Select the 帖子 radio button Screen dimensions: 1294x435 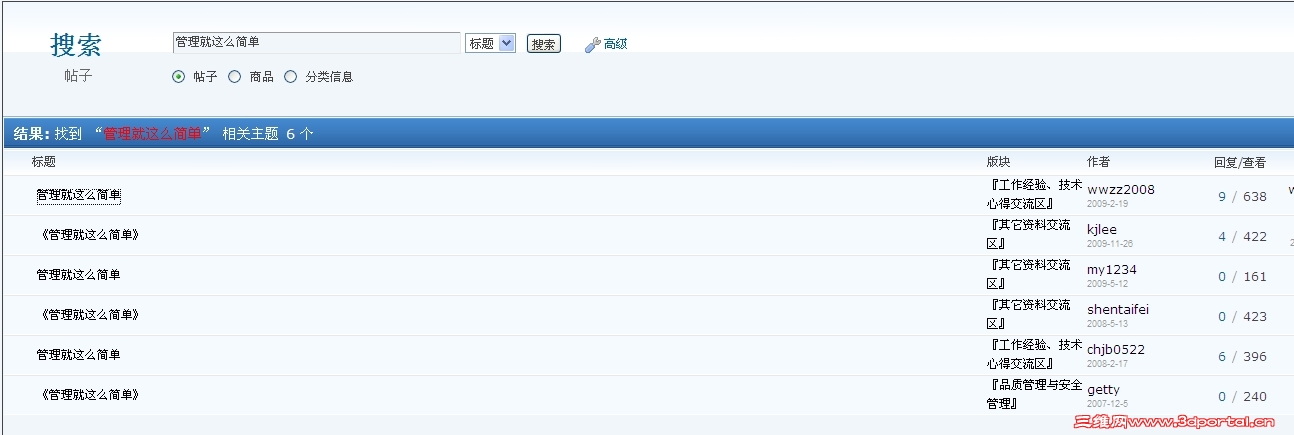coord(179,76)
